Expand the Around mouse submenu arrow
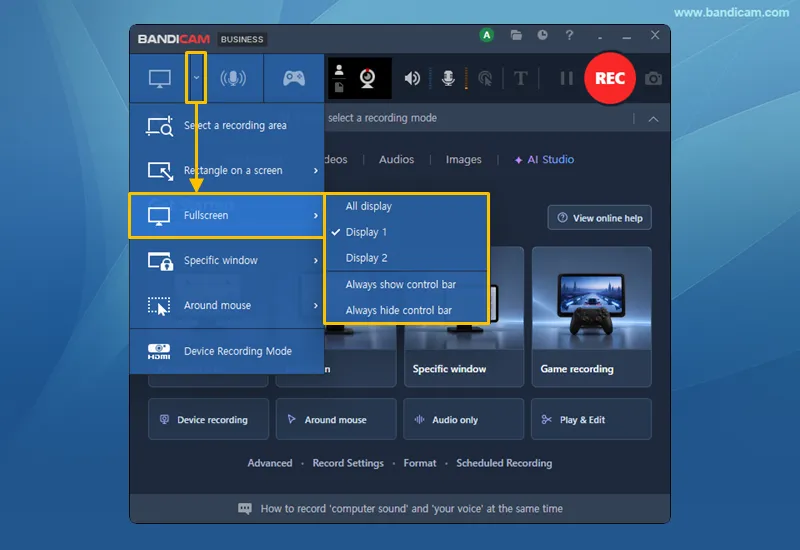The image size is (800, 550). (x=316, y=305)
